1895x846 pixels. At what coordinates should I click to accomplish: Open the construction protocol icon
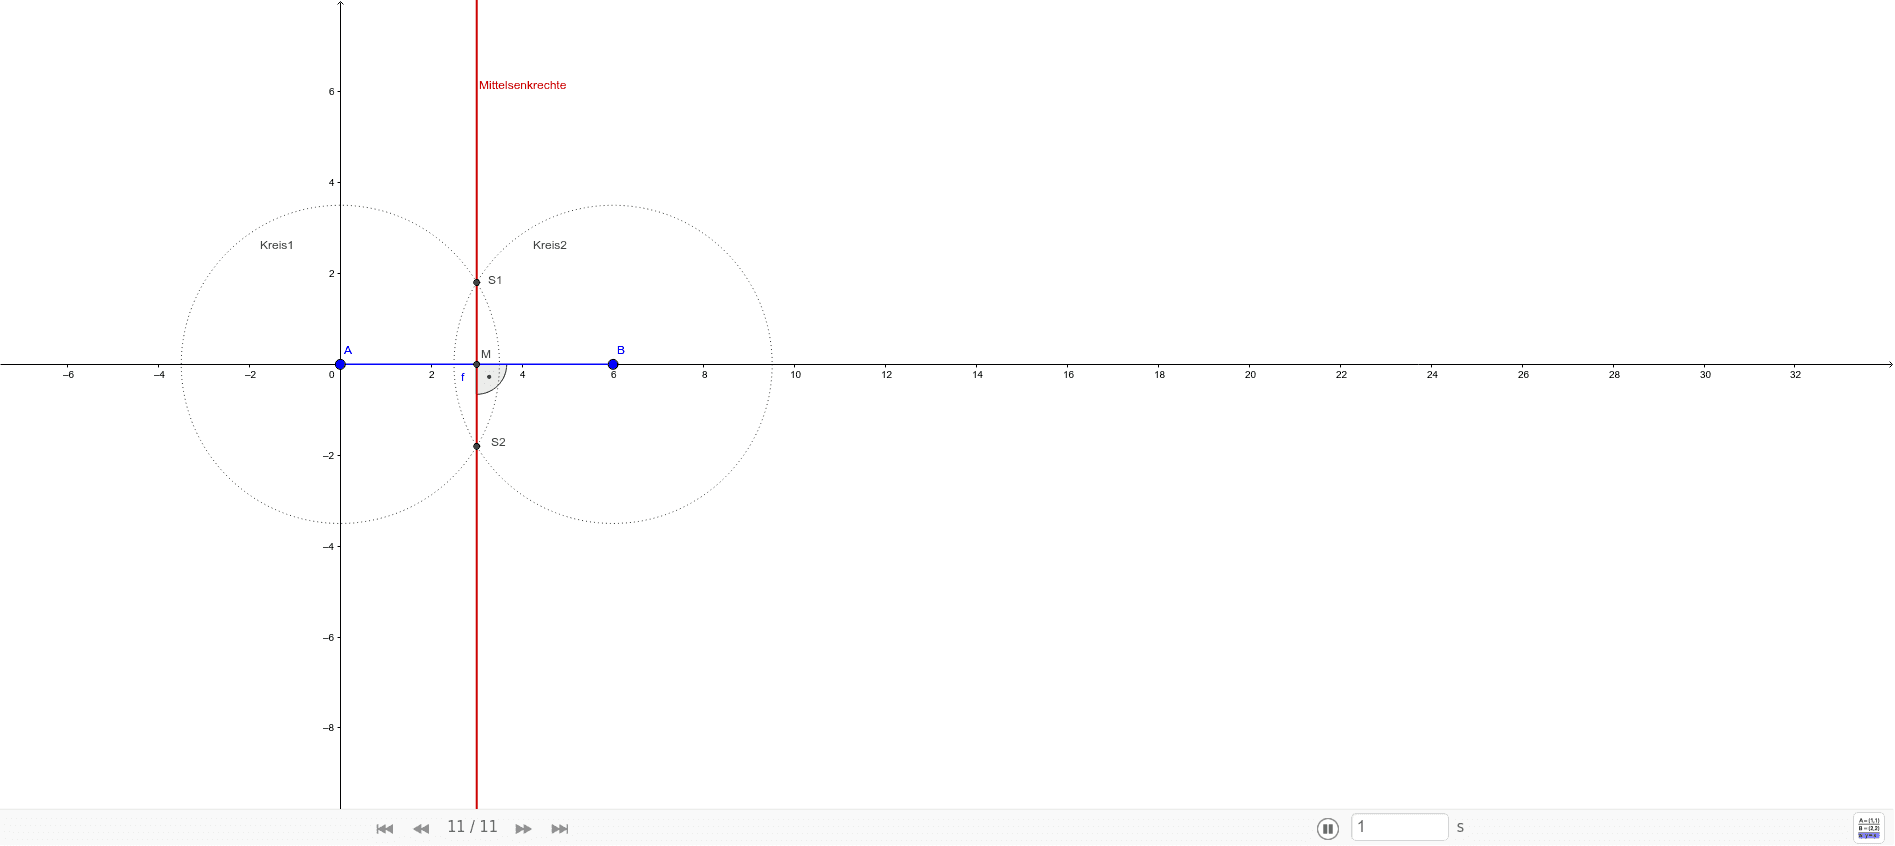click(1869, 828)
